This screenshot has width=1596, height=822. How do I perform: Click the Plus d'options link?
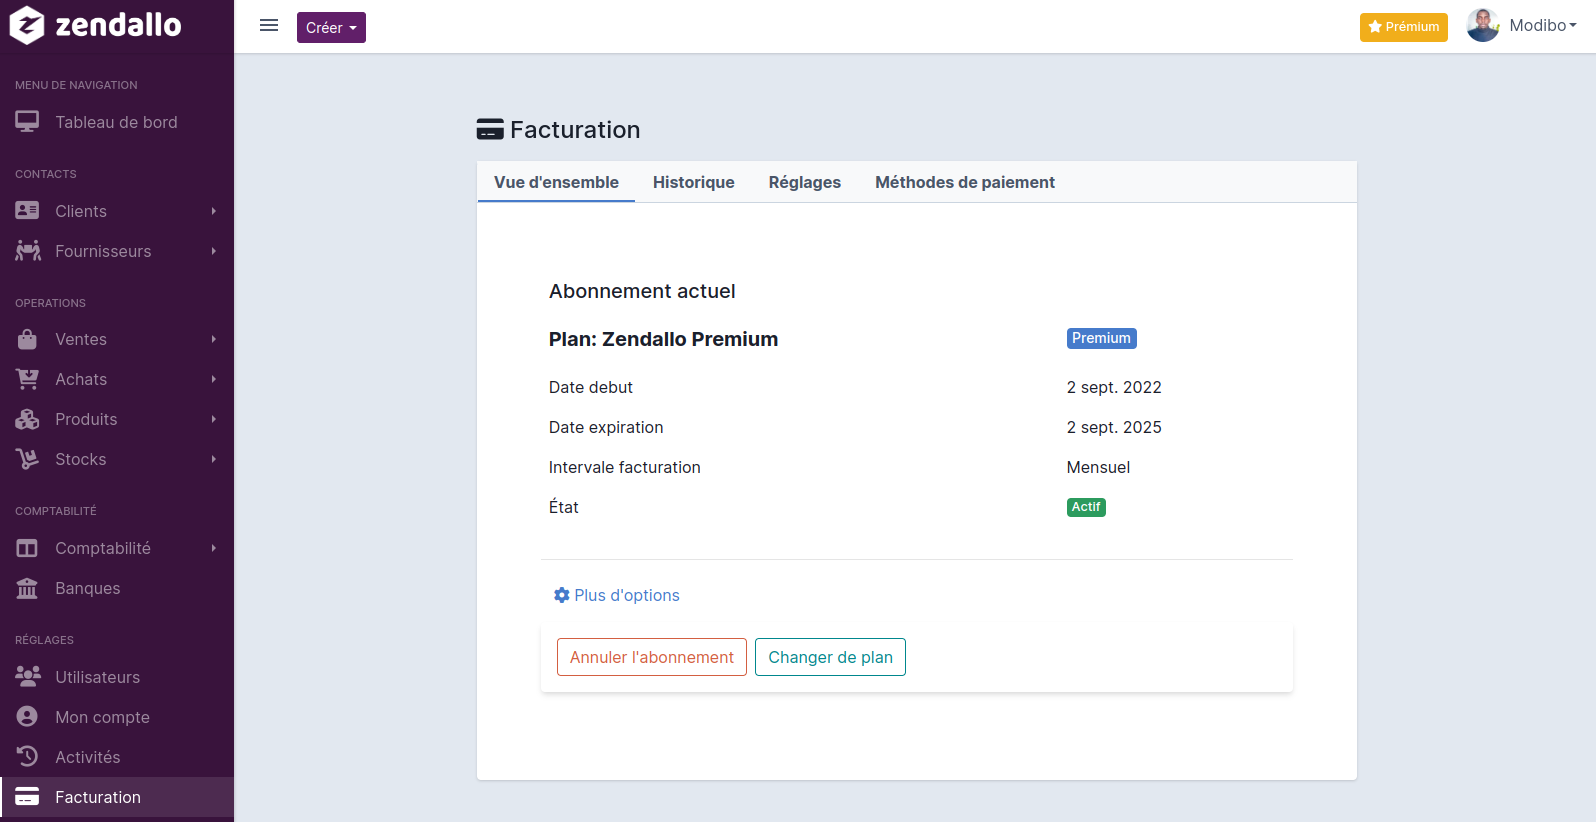tap(617, 595)
